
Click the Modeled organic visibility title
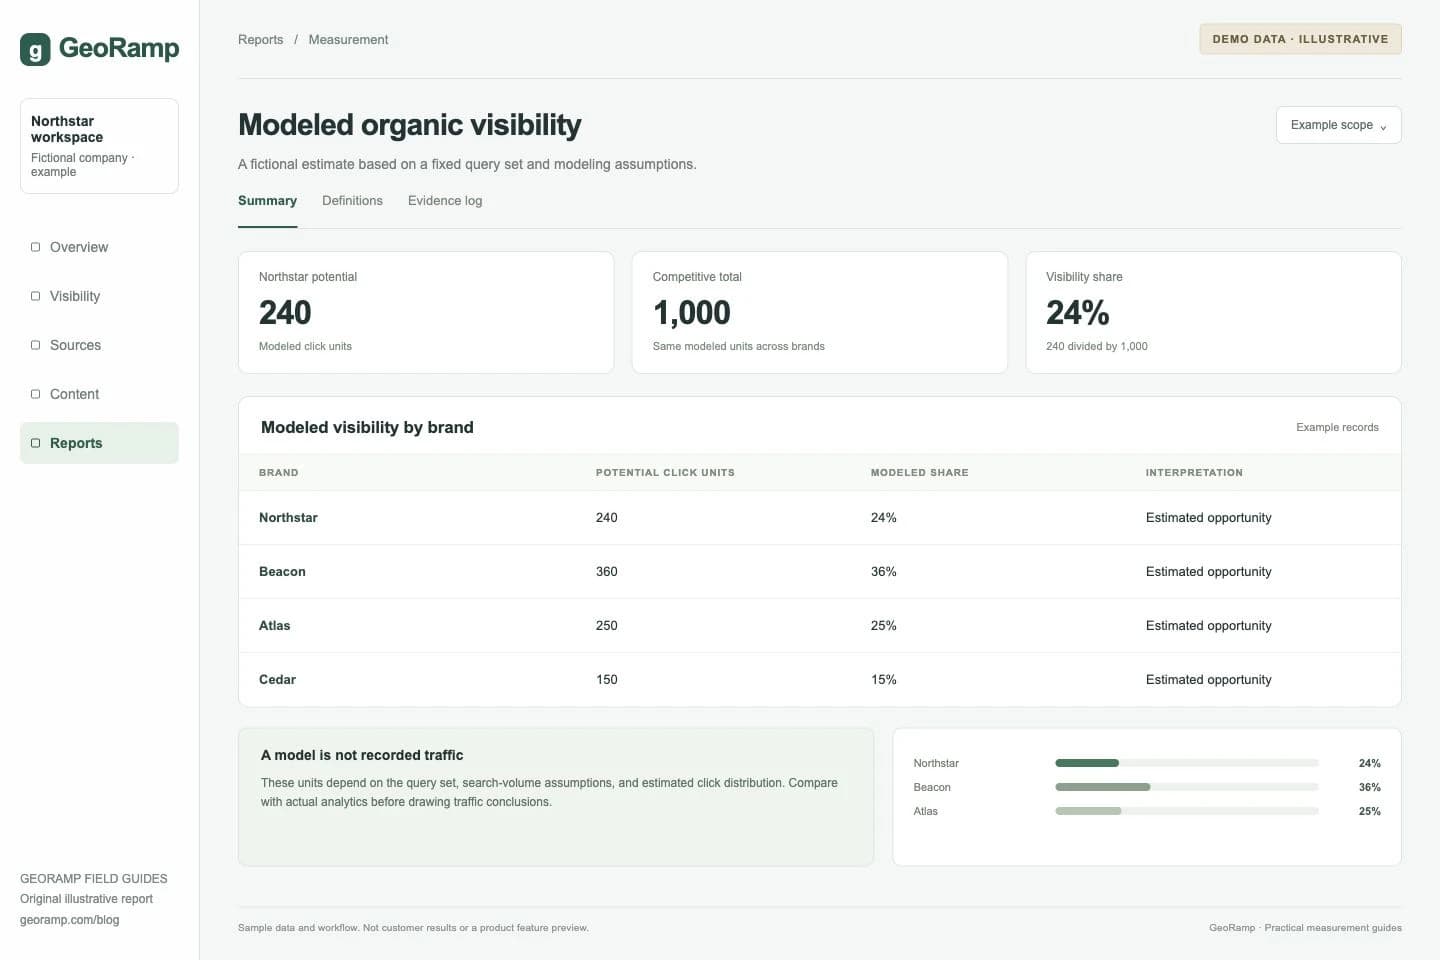click(x=409, y=125)
